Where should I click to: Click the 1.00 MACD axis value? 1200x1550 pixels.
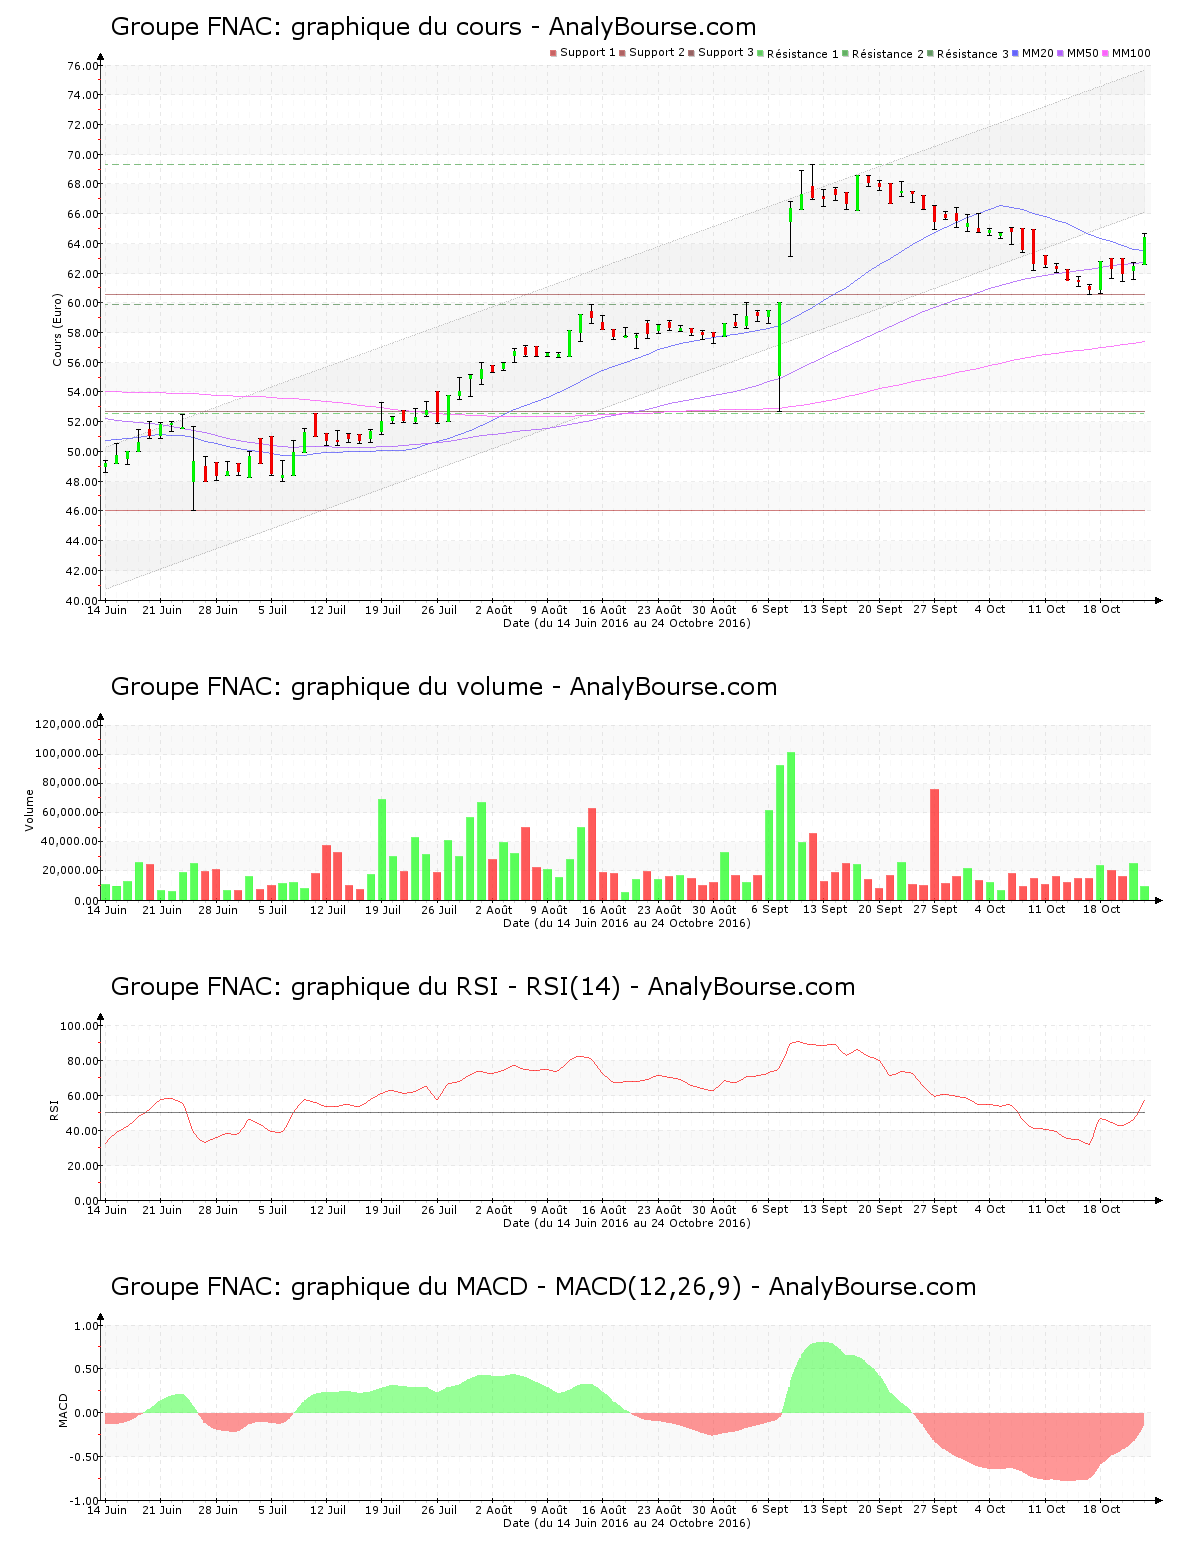pos(87,1326)
